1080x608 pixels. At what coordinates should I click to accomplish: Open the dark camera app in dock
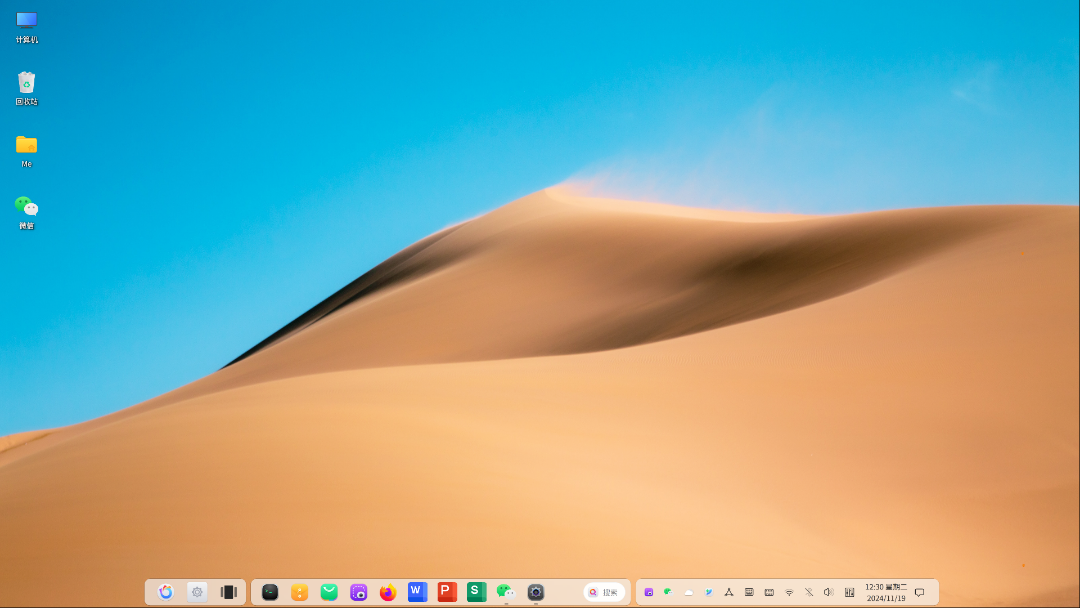536,592
